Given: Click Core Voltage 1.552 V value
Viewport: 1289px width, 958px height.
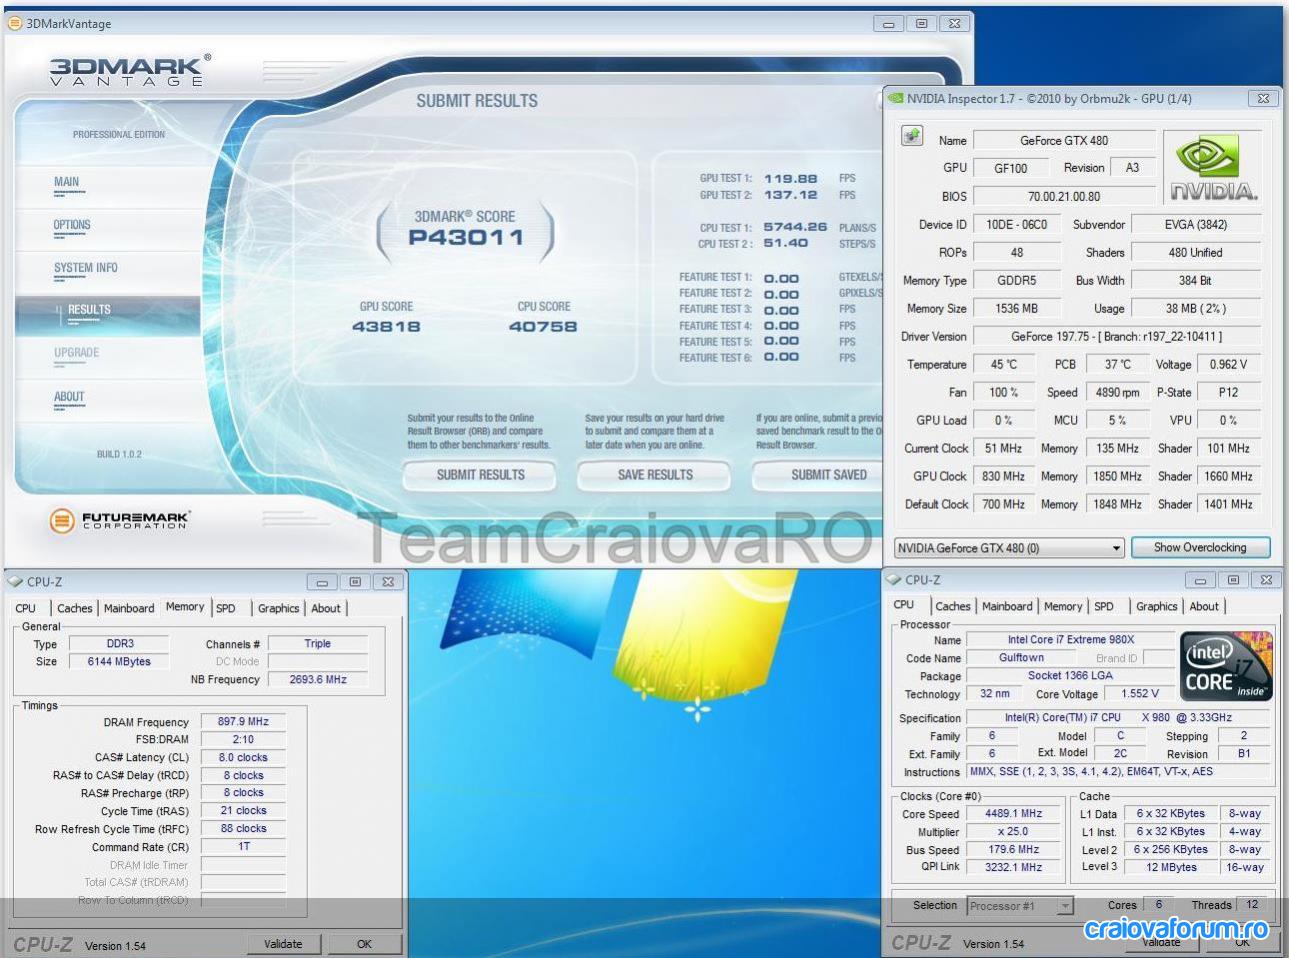Looking at the screenshot, I should [1140, 694].
